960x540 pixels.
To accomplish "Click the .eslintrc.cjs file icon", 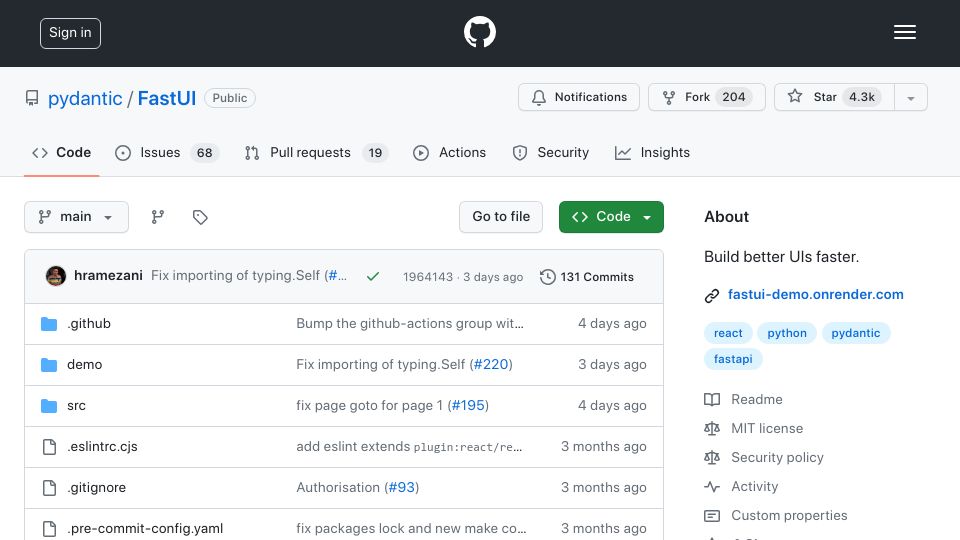I will 49,446.
